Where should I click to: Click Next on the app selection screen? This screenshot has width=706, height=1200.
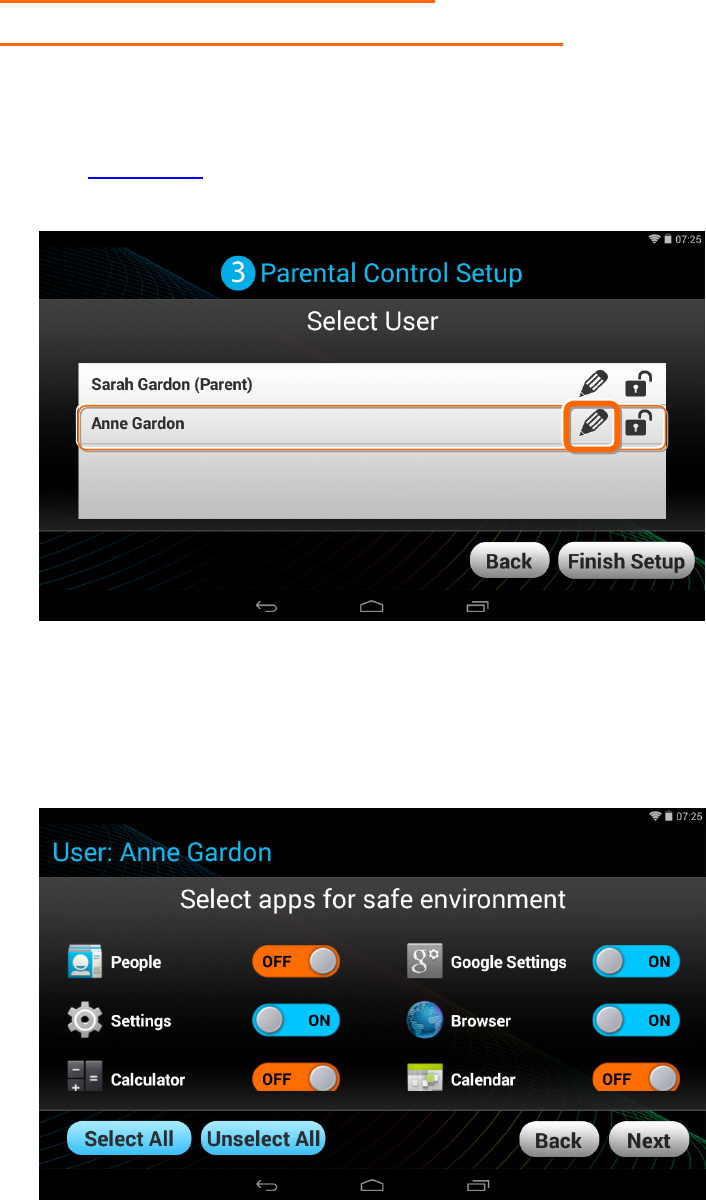(648, 1140)
